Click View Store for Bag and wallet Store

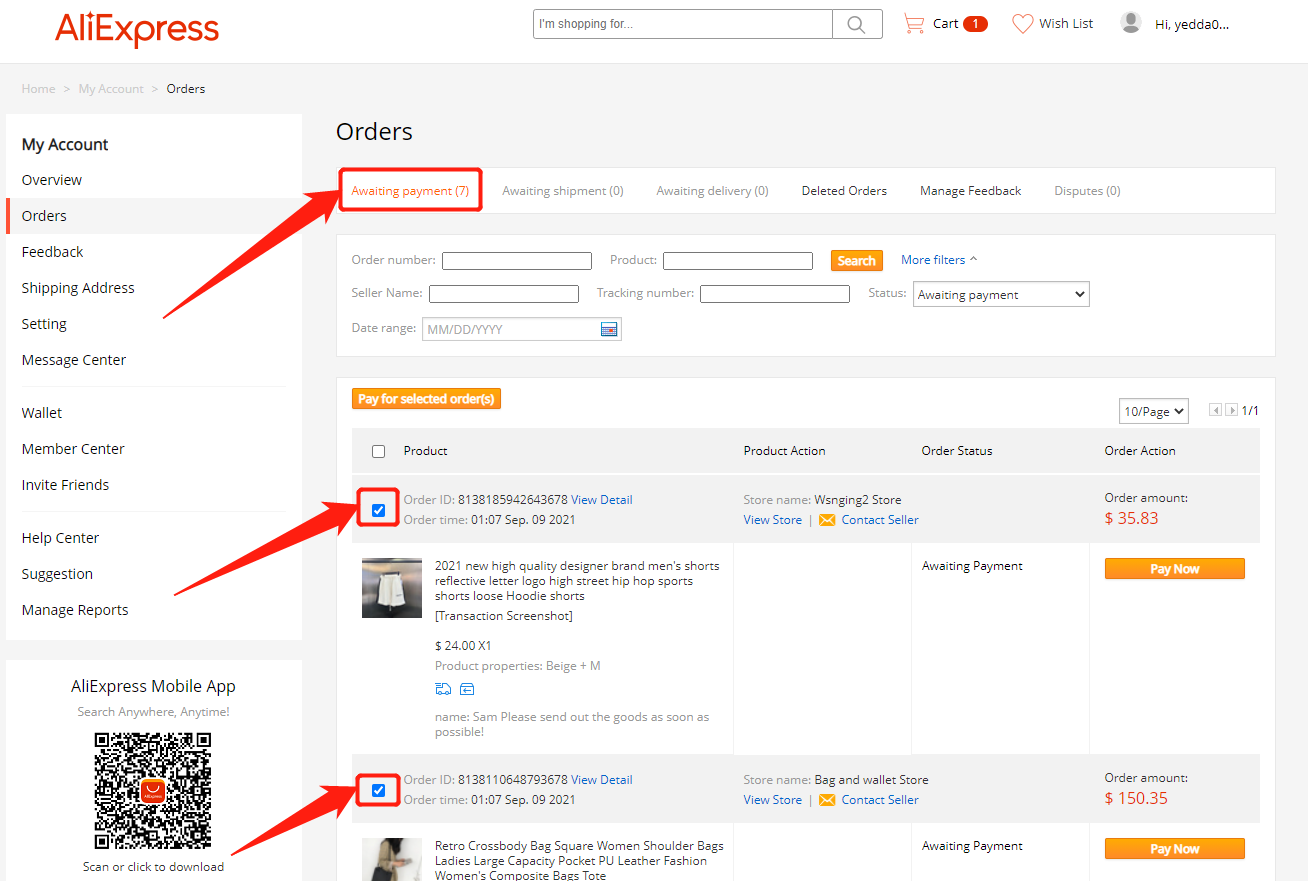click(772, 800)
